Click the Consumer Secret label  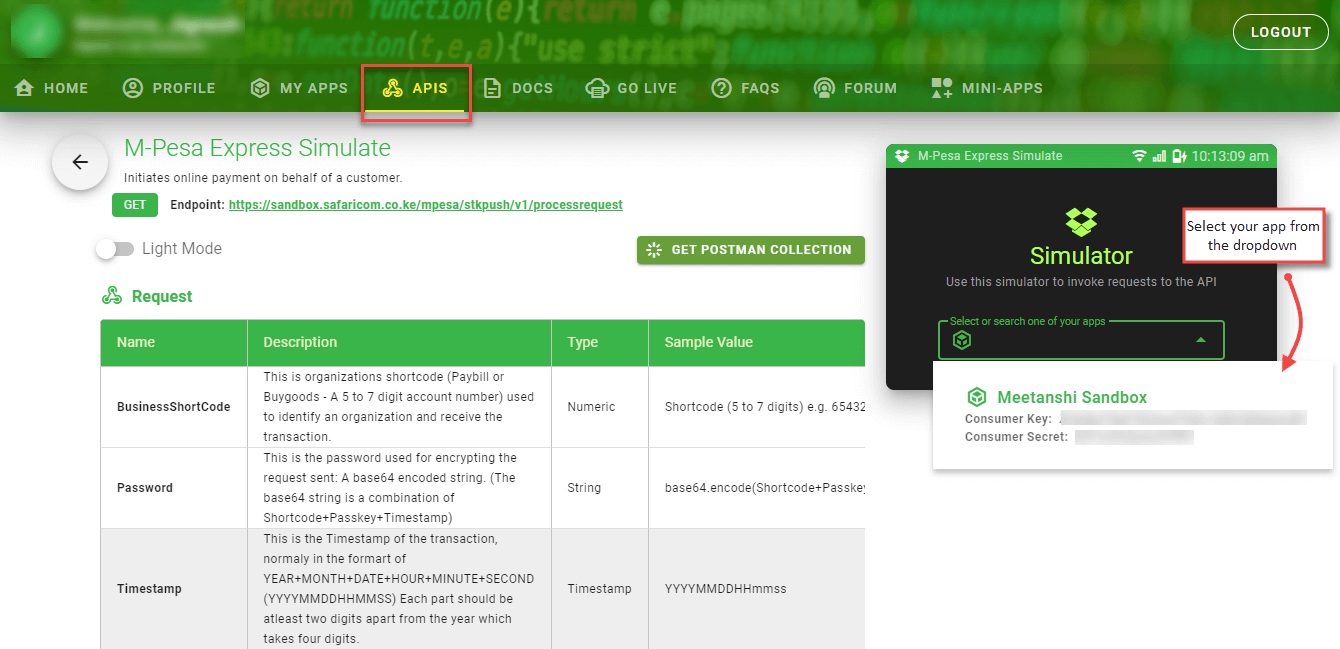coord(1017,437)
